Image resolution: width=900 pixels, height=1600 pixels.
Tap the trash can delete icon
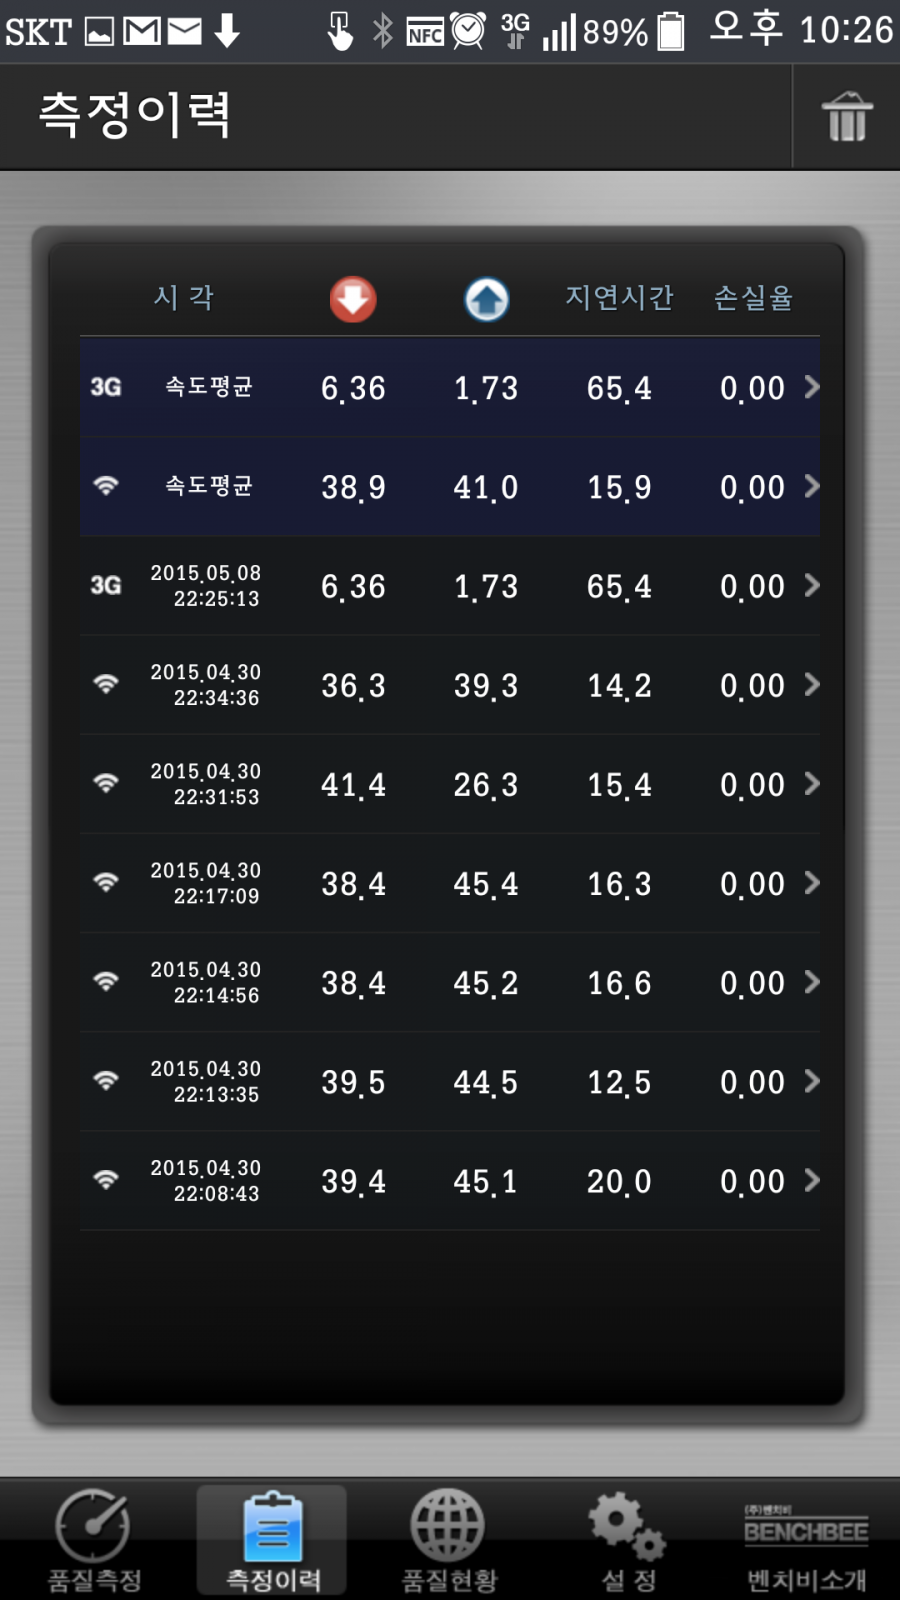[846, 117]
